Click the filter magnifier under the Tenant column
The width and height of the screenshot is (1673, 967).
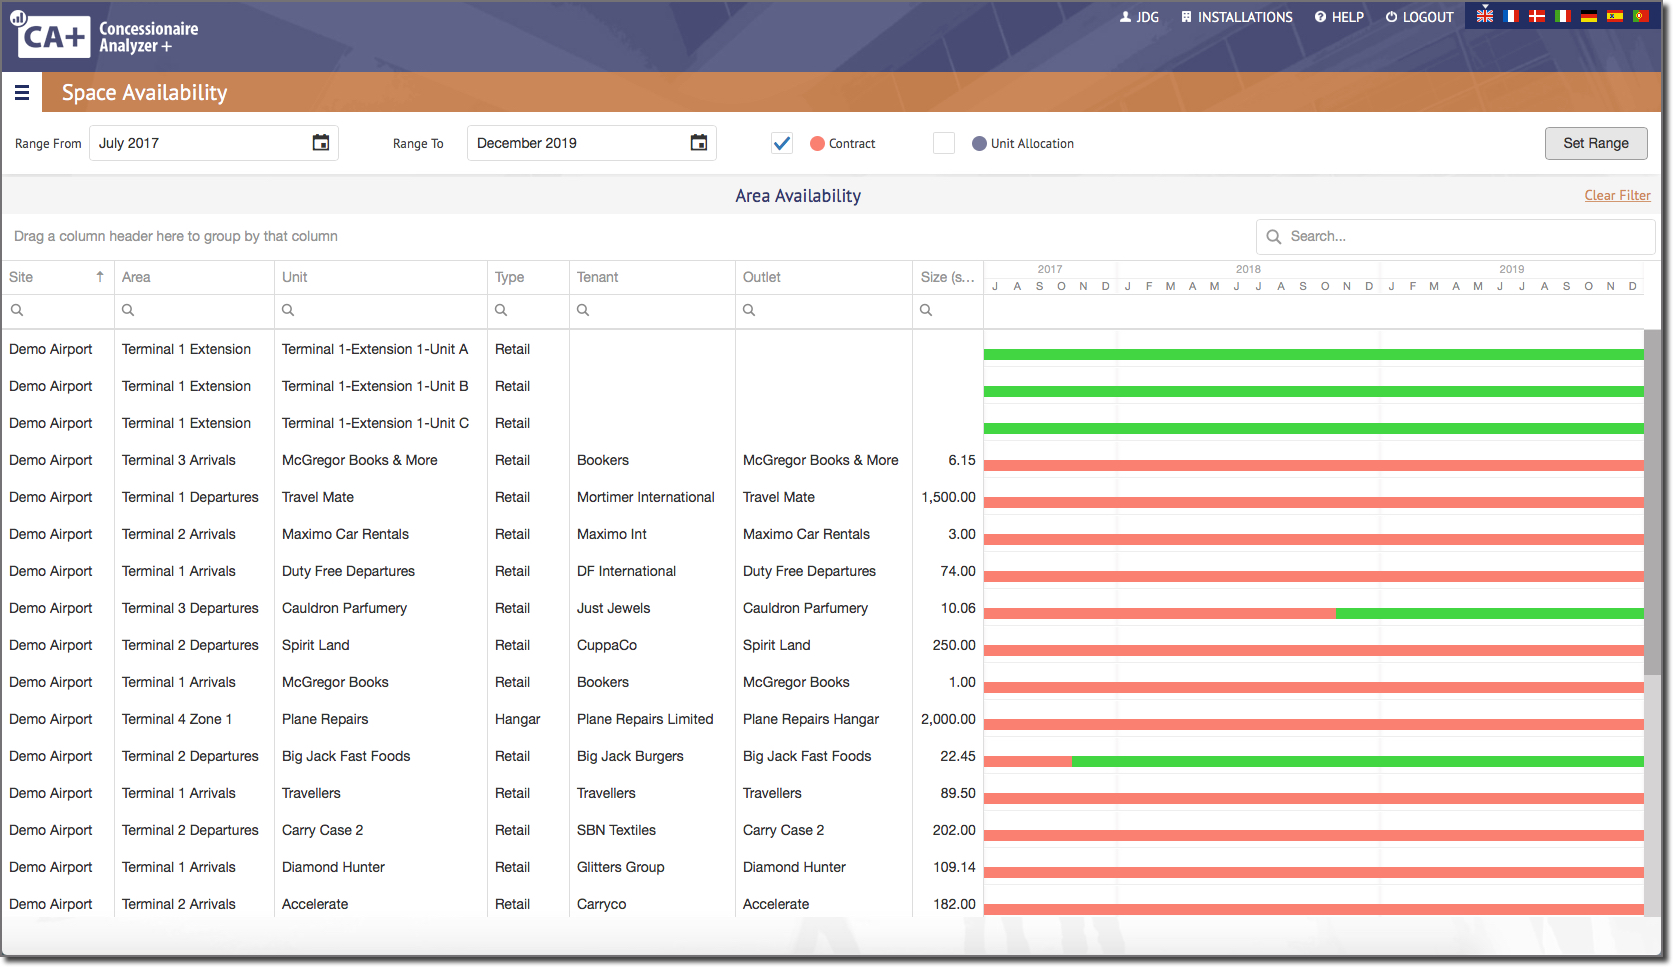[x=583, y=310]
